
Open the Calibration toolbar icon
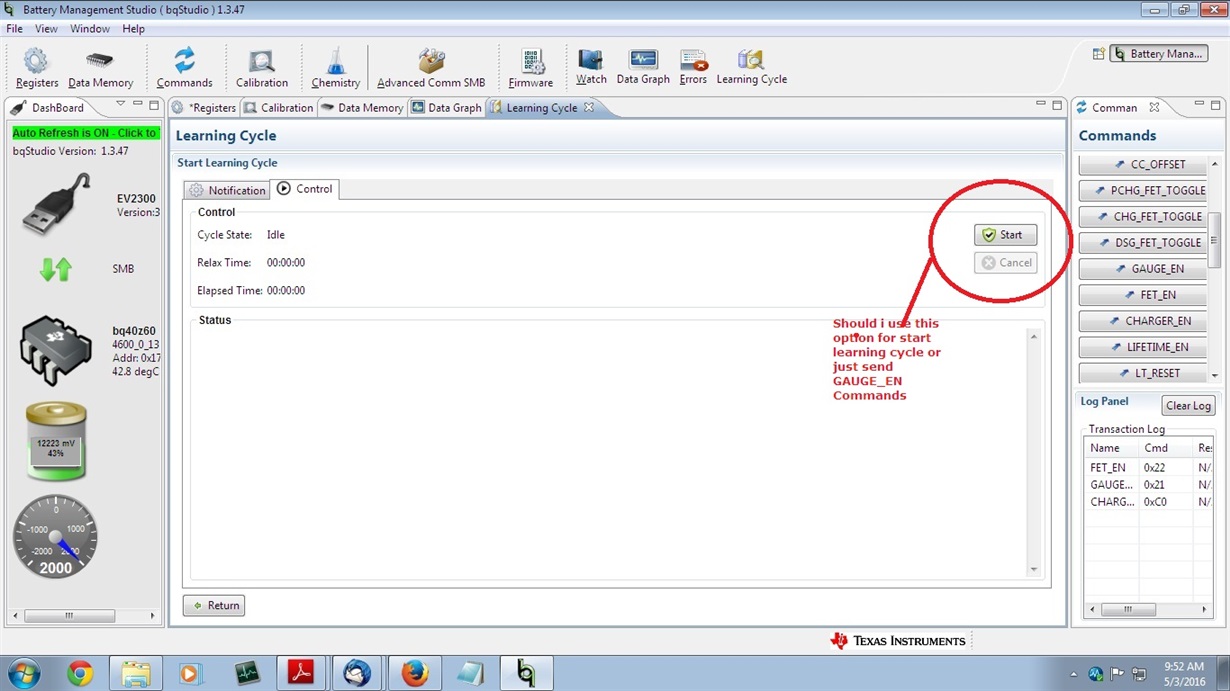tap(262, 69)
